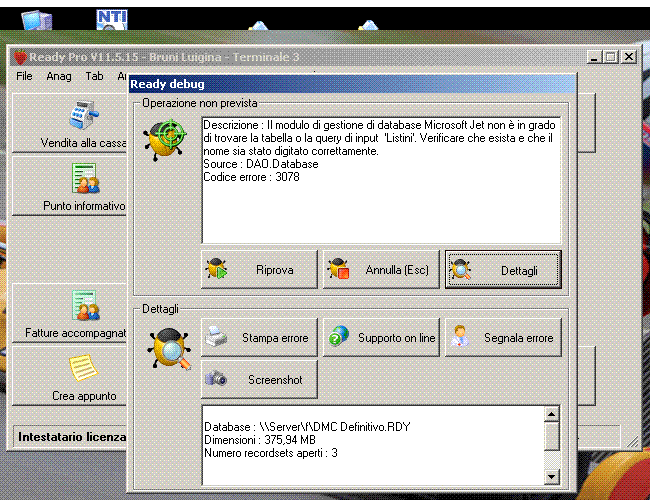The width and height of the screenshot is (650, 500).
Task: Click 'Numero recordsets aperti : 3' line
Action: click(271, 453)
